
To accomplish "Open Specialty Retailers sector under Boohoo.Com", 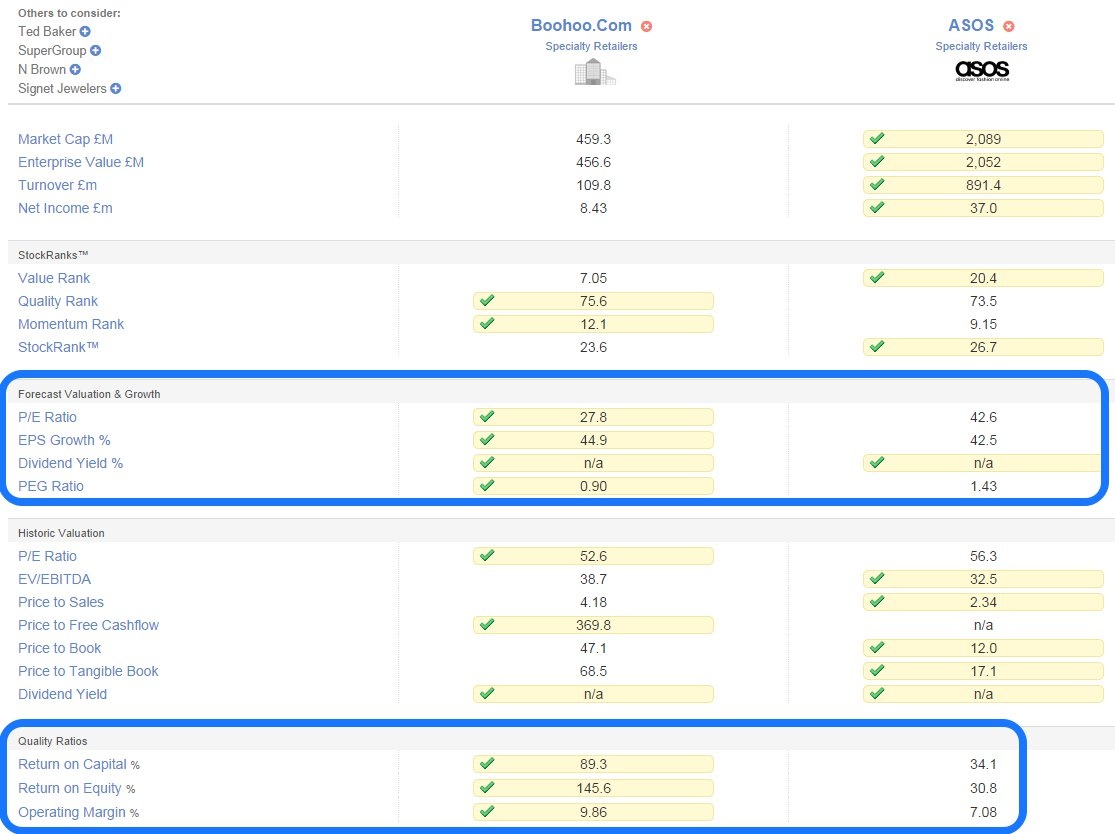I will click(591, 46).
